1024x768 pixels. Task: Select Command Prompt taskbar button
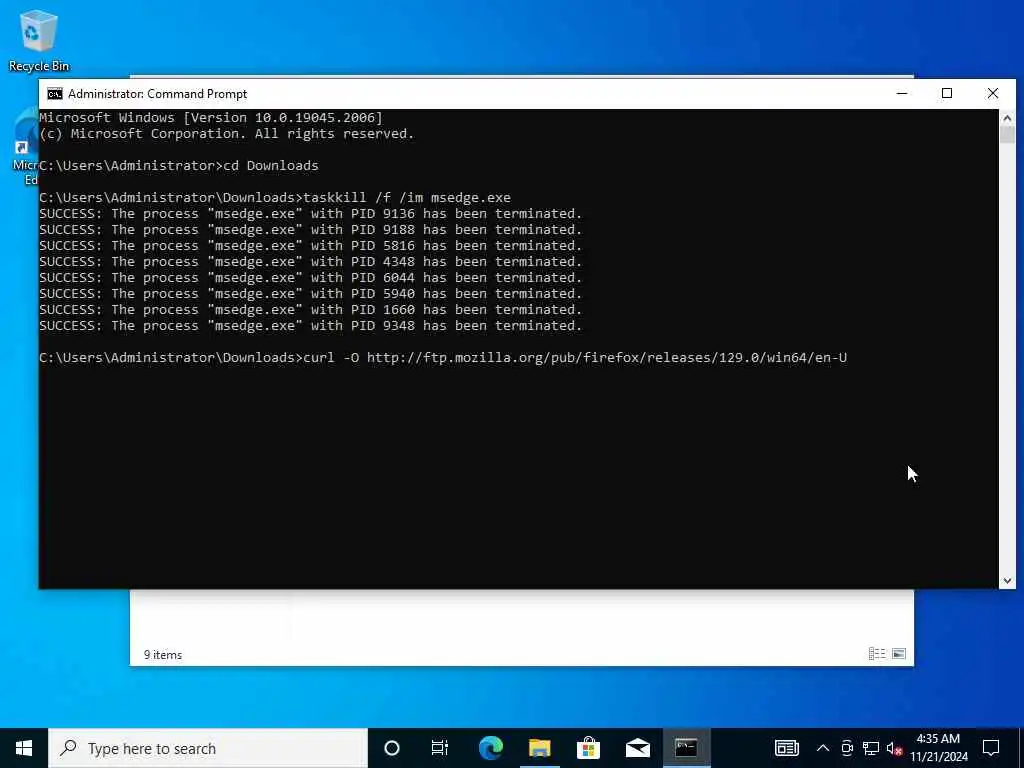(x=686, y=748)
